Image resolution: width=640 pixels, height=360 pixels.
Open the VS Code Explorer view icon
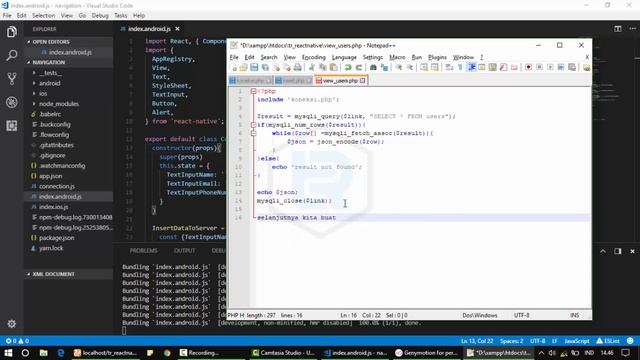click(11, 32)
